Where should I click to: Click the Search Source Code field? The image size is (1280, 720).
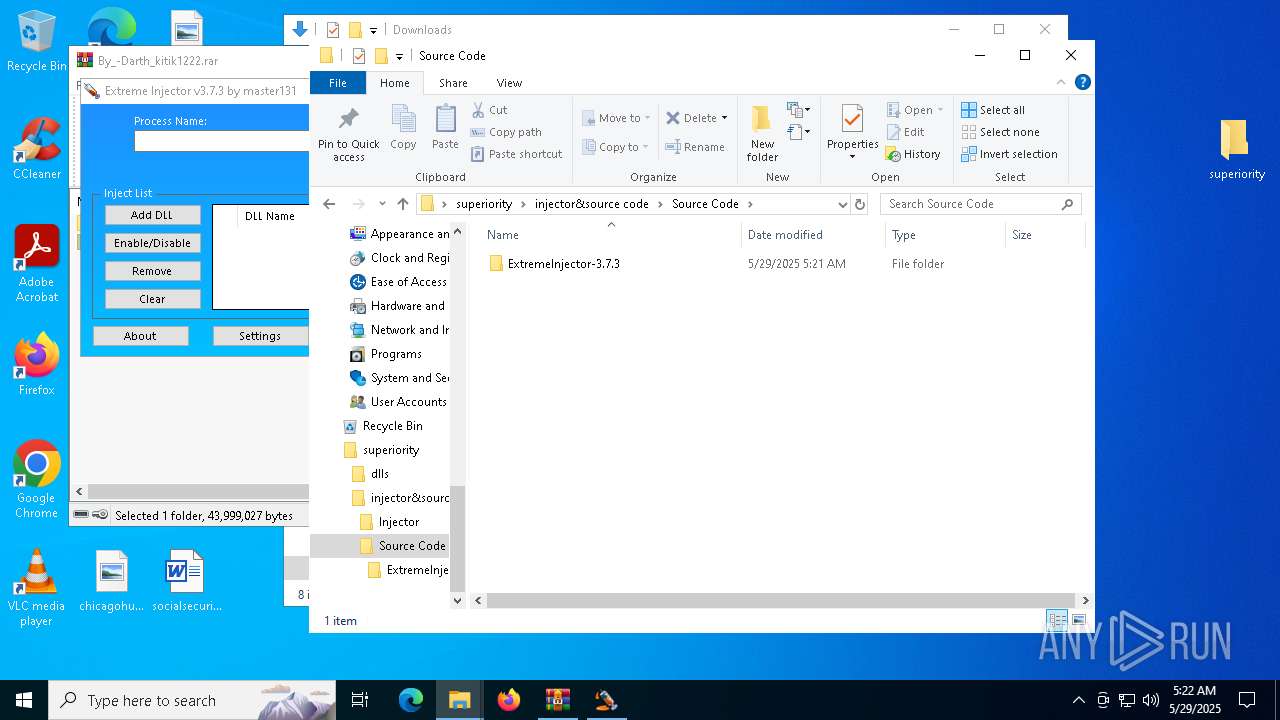pos(980,204)
